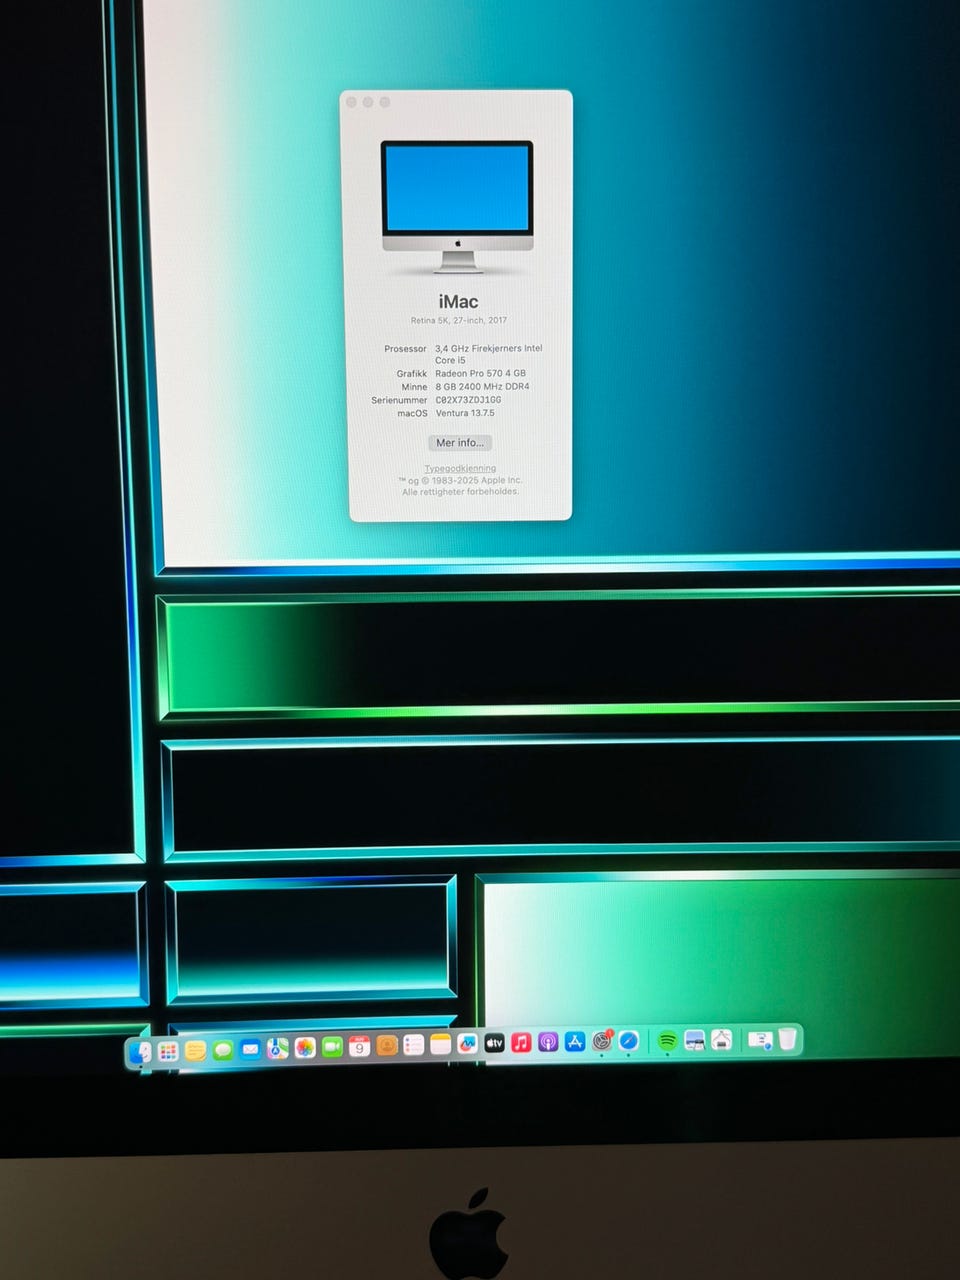Launch Messages from the Dock
Screen dimensions: 960x1280
pos(223,1050)
